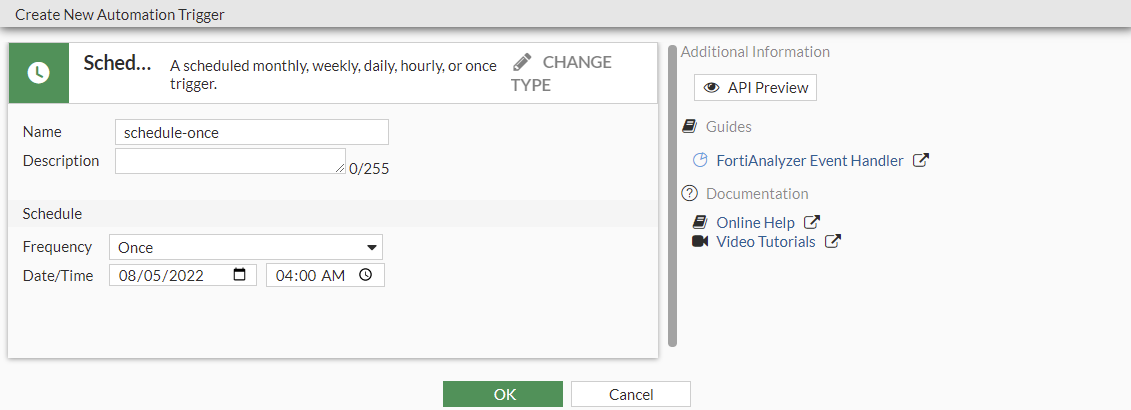
Task: Click the FortiAnalyzer Event Handler external link icon
Action: pos(921,160)
